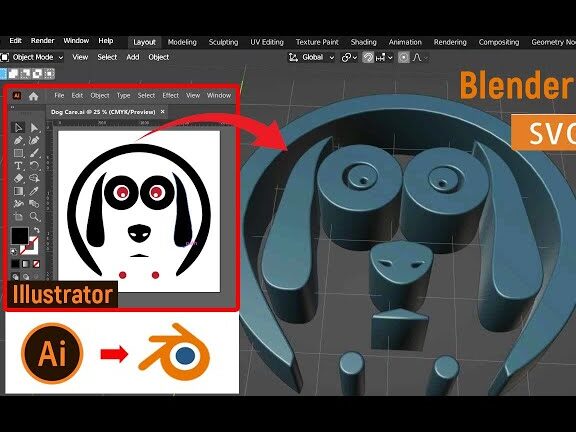Open Illustrator's Type menu

123,96
